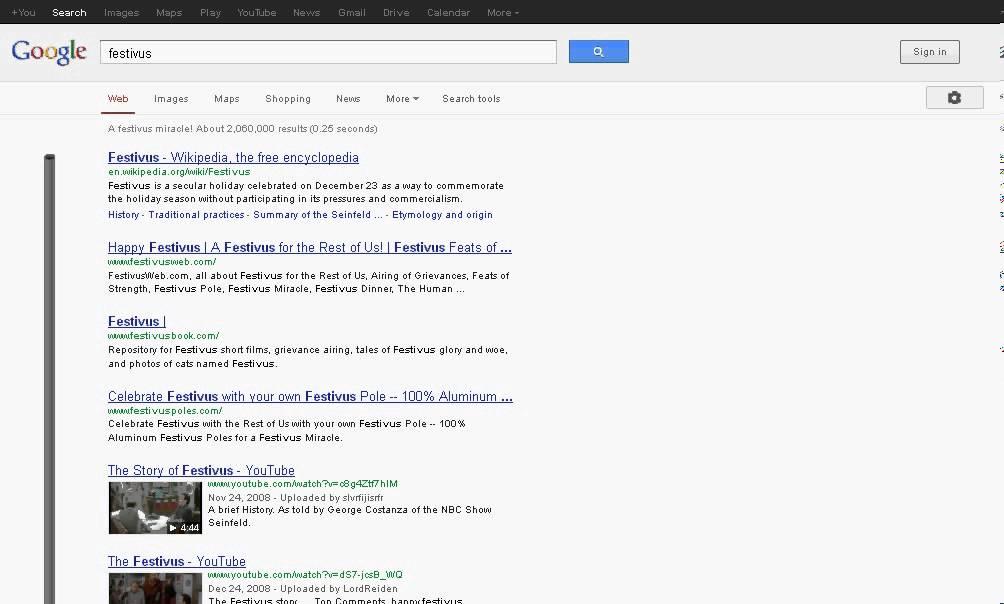Select the Web results tab
The image size is (1004, 604).
click(118, 99)
